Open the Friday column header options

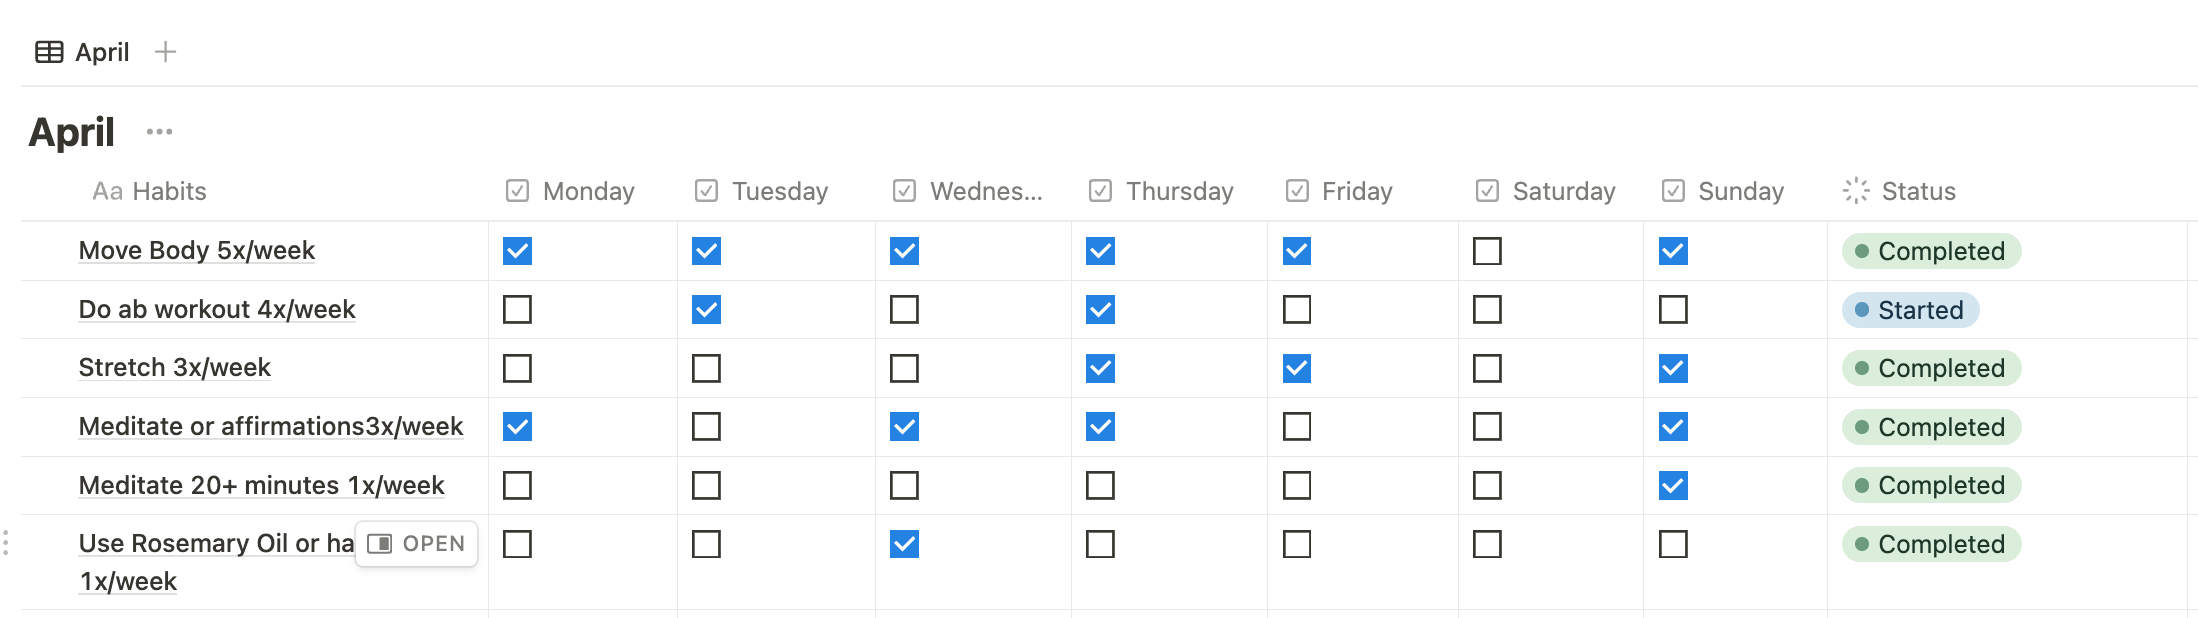[x=1356, y=191]
